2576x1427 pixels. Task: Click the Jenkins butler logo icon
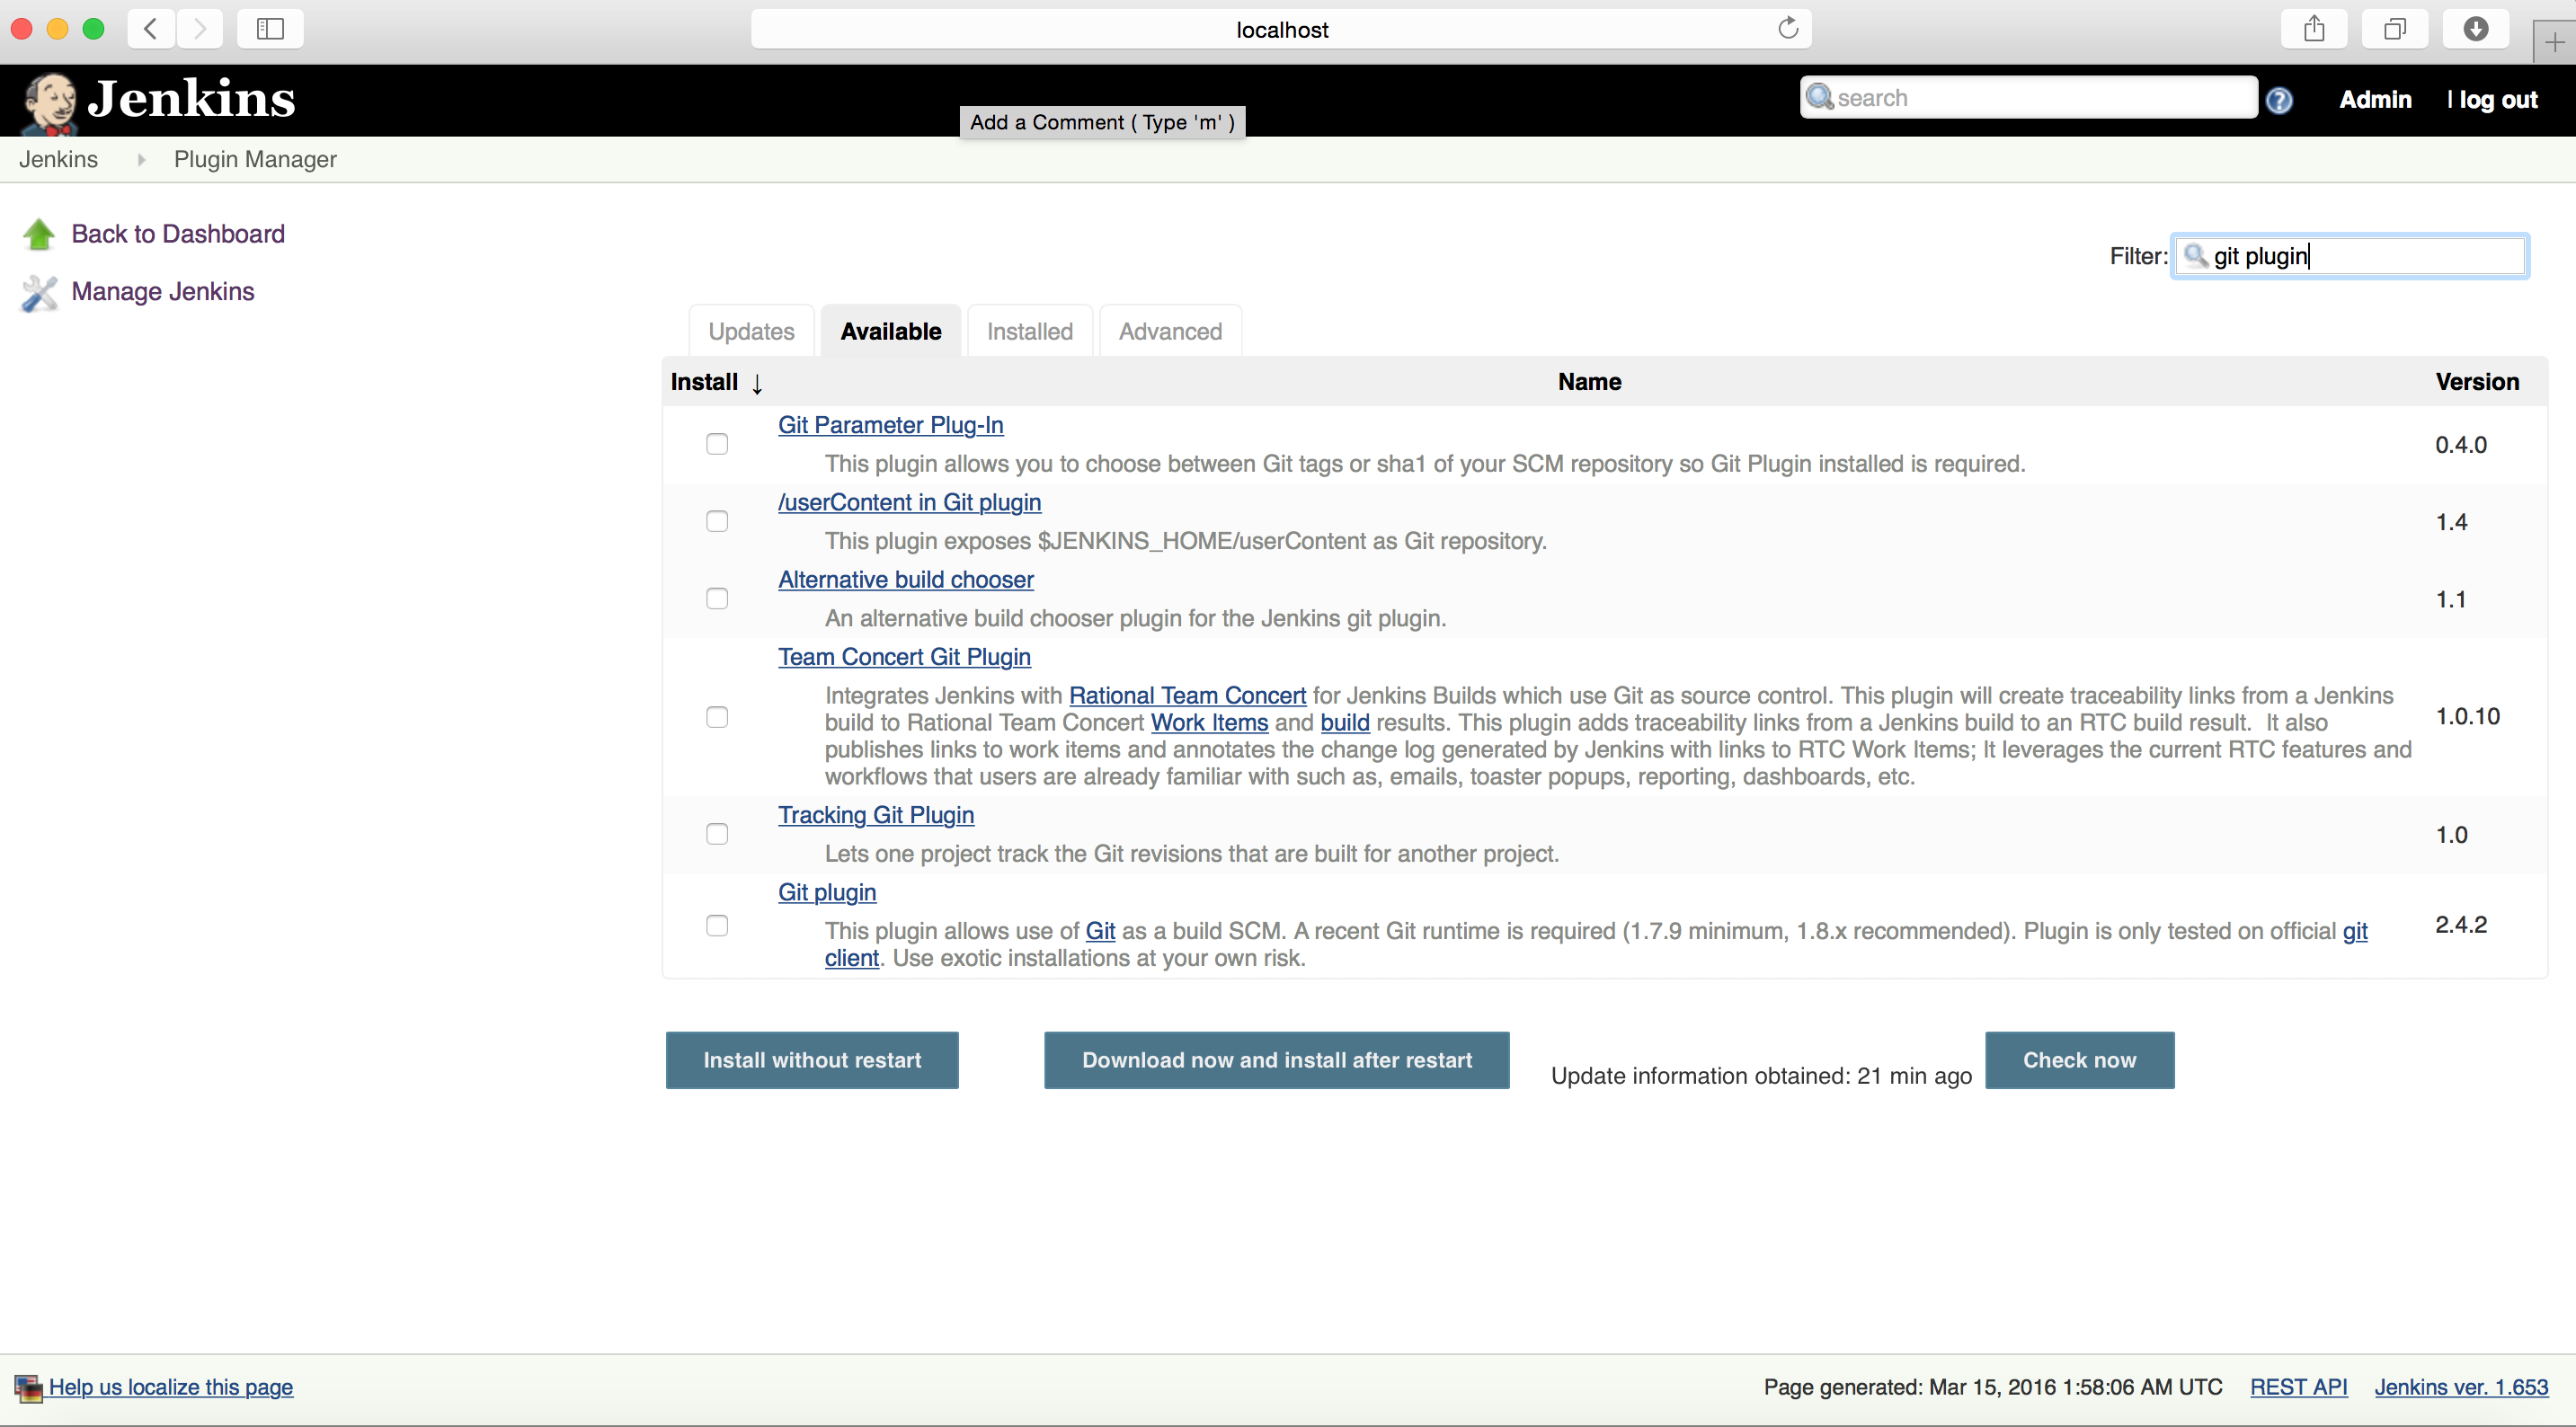50,102
